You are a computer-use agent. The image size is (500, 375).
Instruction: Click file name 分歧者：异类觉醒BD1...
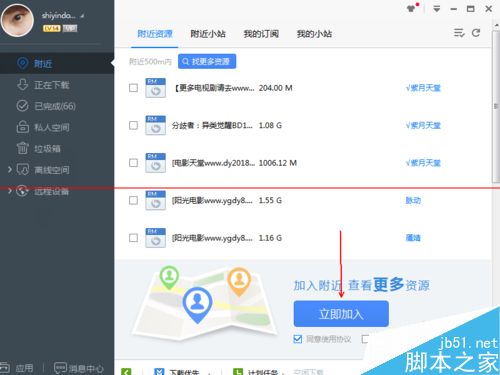click(212, 125)
